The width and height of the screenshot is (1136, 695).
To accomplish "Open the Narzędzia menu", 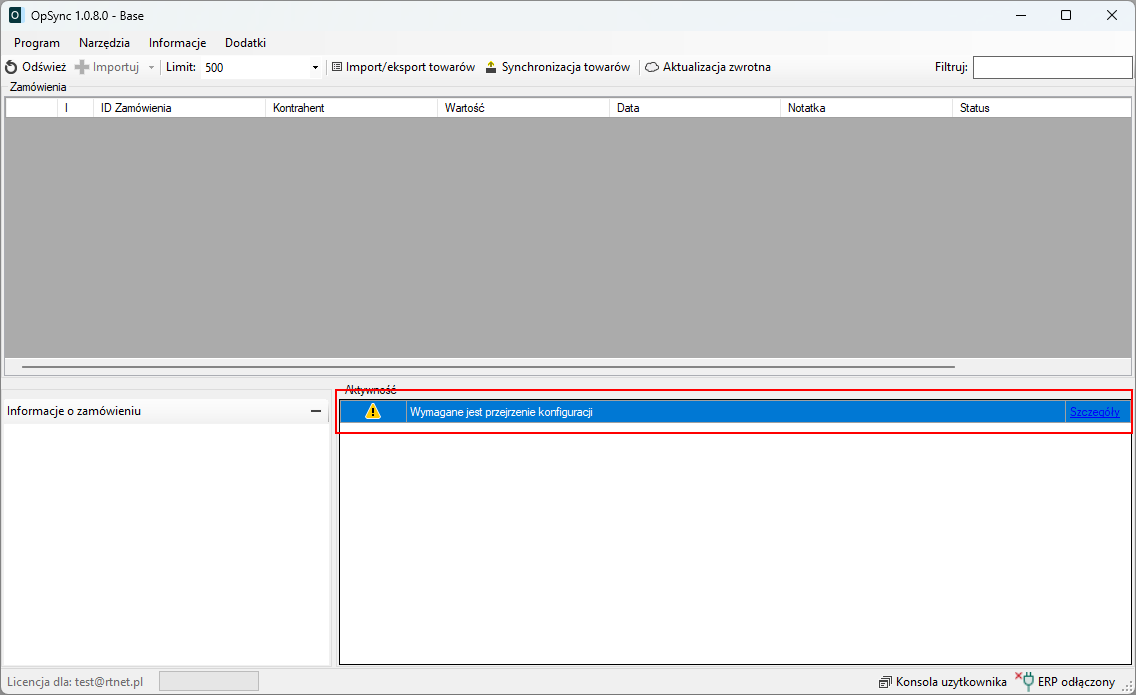I will coord(104,43).
